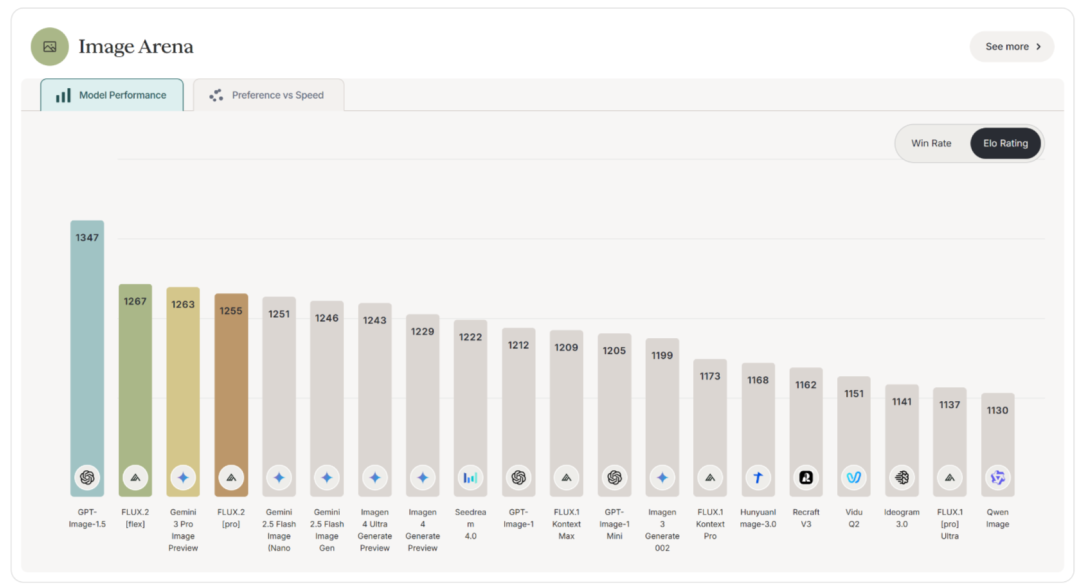The height and width of the screenshot is (588, 1080).
Task: Click the Gemini 2.5 Flash Image Gen star icon
Action: pyautogui.click(x=326, y=477)
